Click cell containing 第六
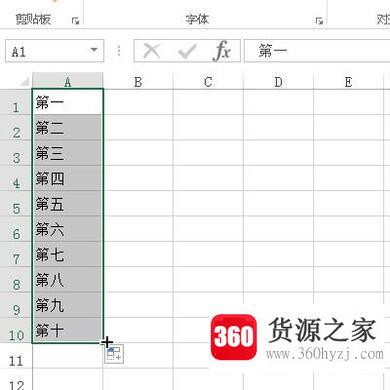The height and width of the screenshot is (390, 390). [68, 229]
